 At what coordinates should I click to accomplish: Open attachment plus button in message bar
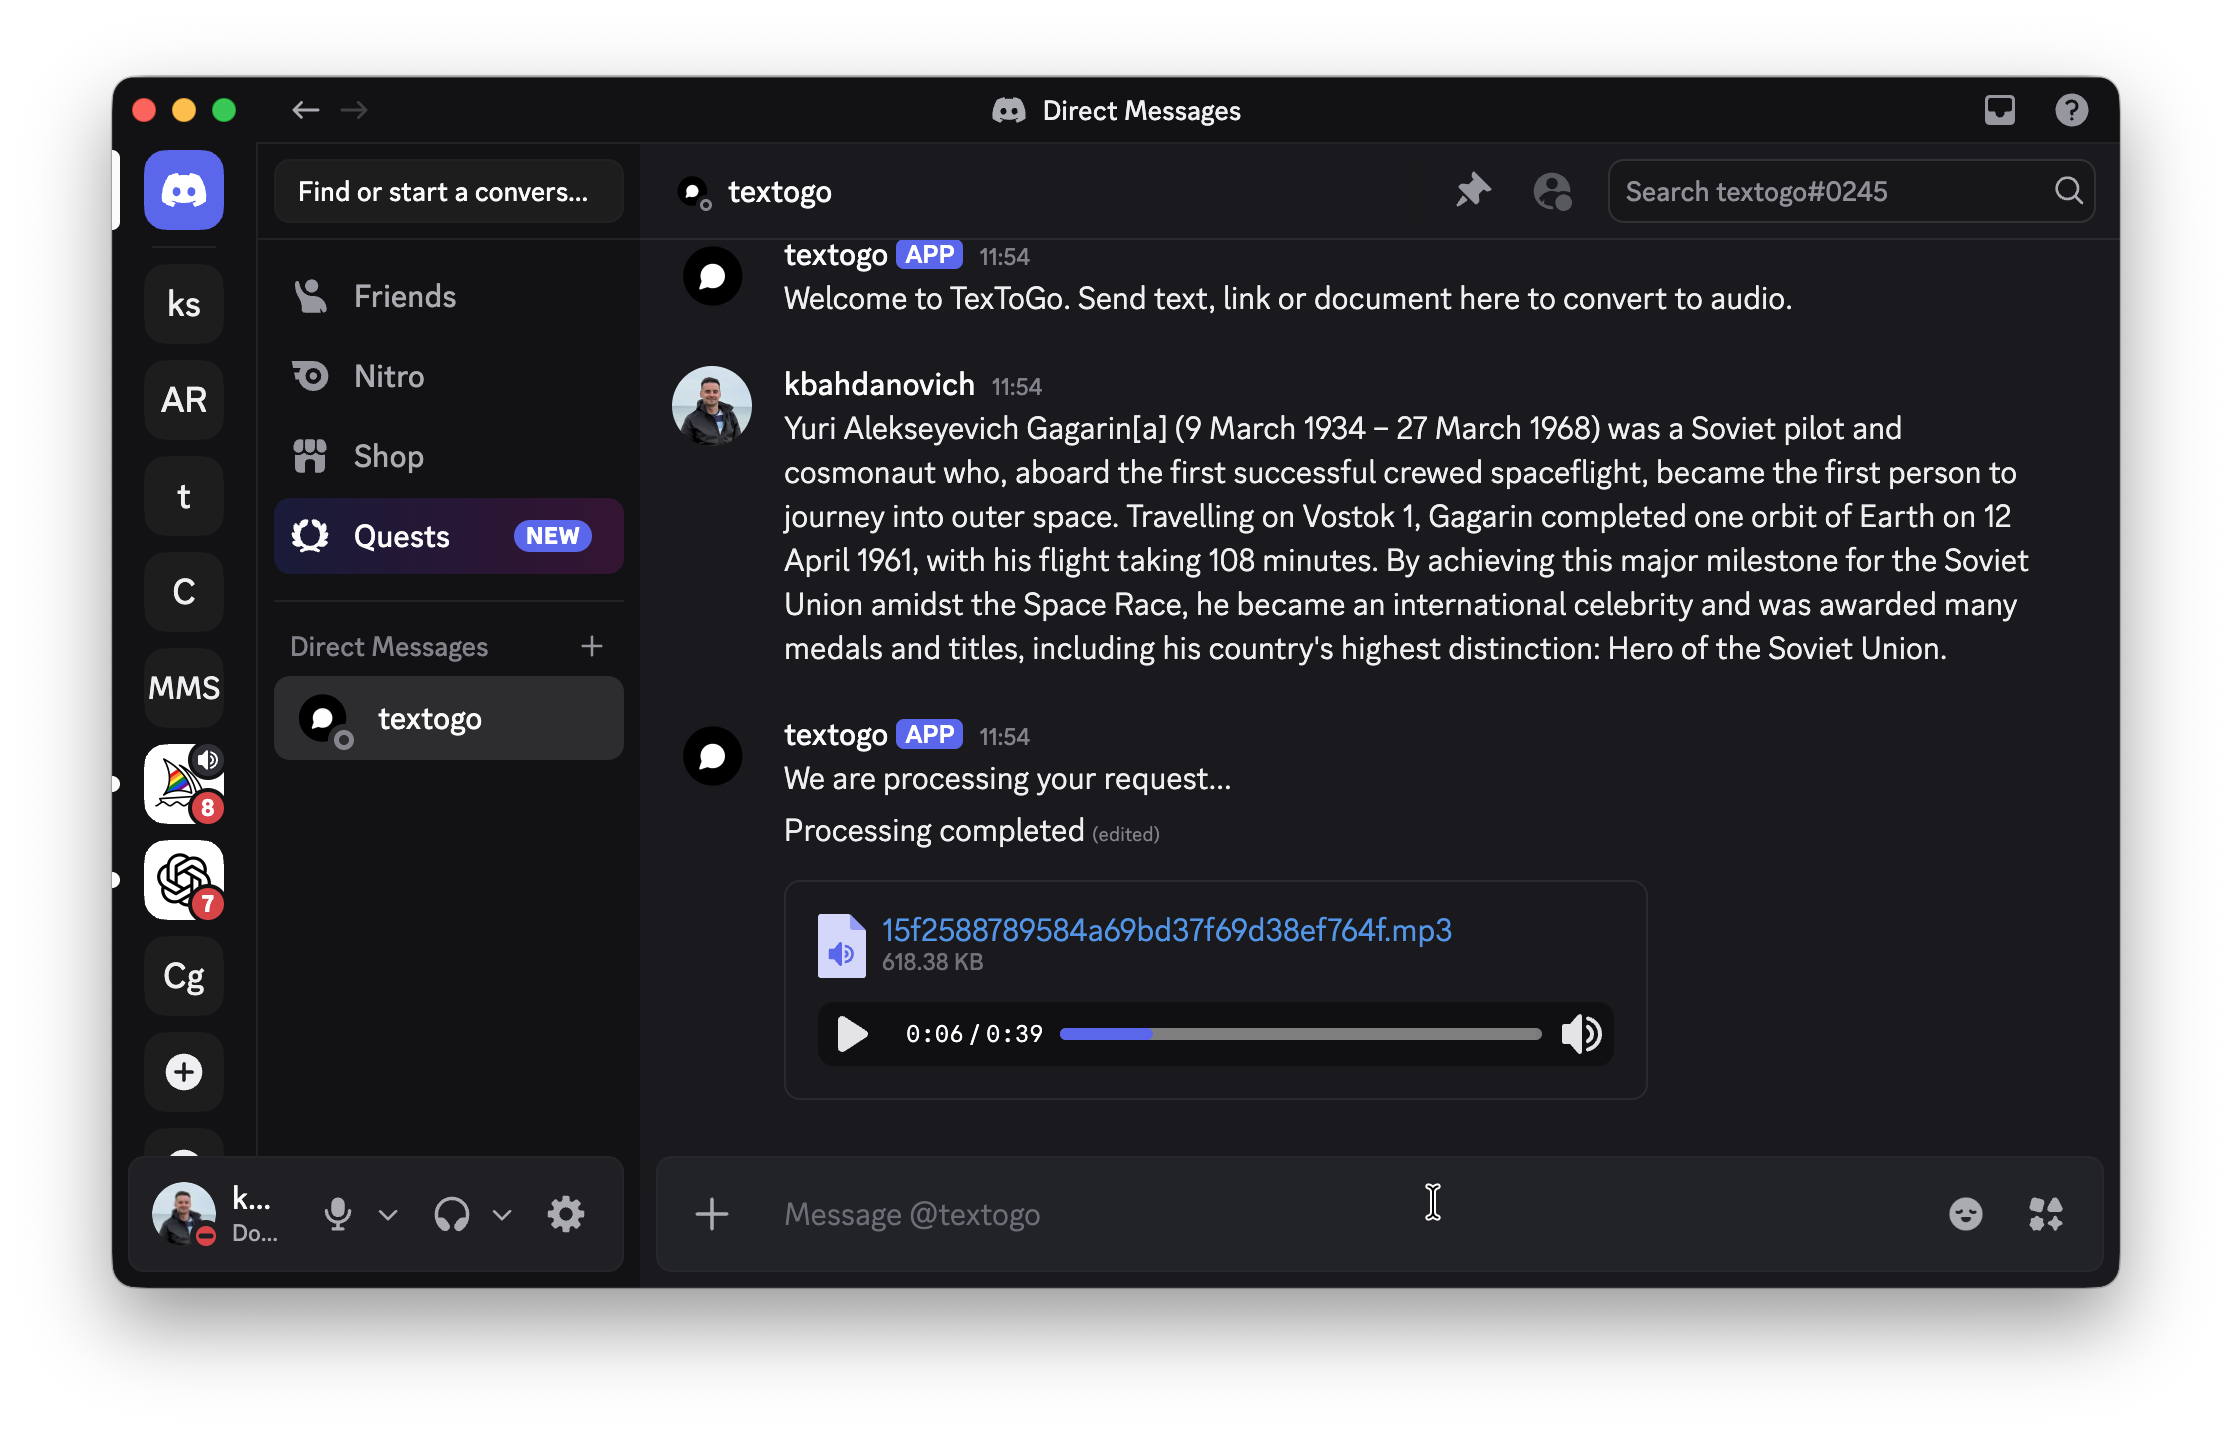click(x=712, y=1214)
